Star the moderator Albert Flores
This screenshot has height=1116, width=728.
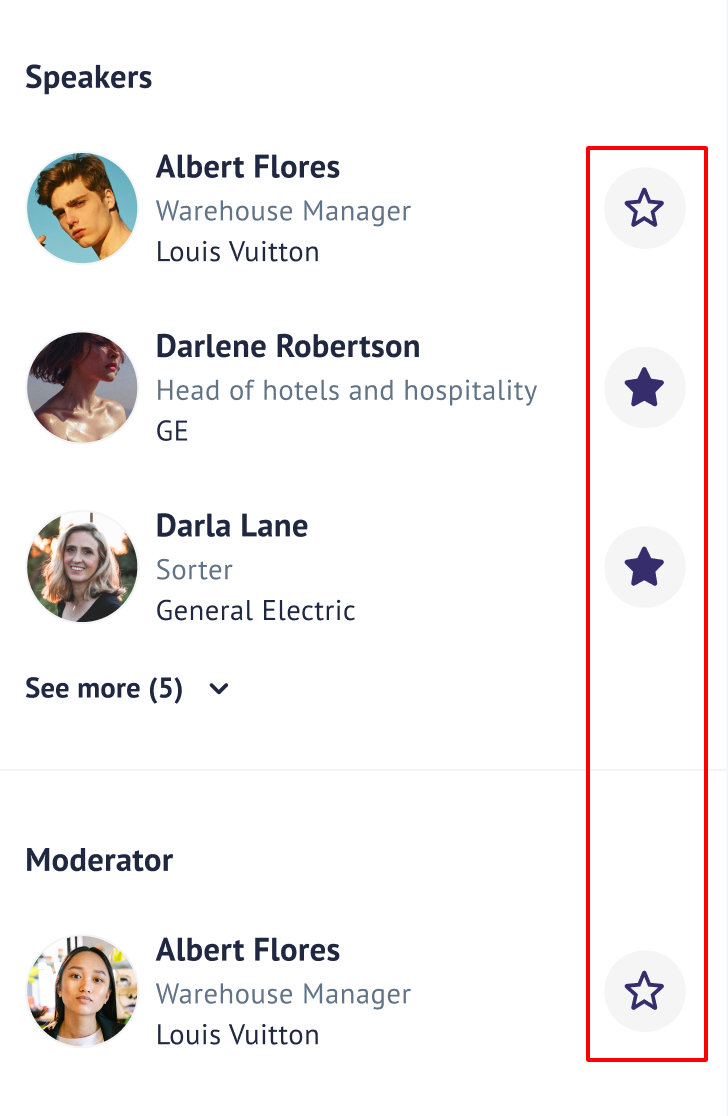pos(644,992)
